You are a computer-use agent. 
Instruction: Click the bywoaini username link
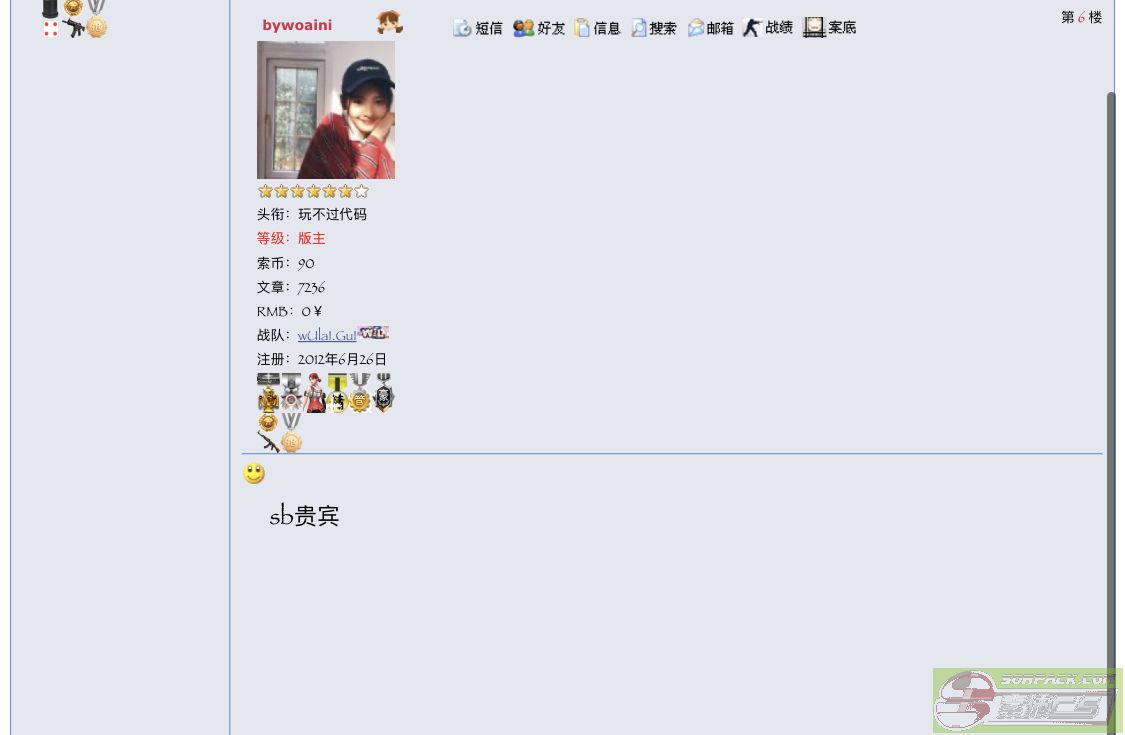[x=297, y=25]
